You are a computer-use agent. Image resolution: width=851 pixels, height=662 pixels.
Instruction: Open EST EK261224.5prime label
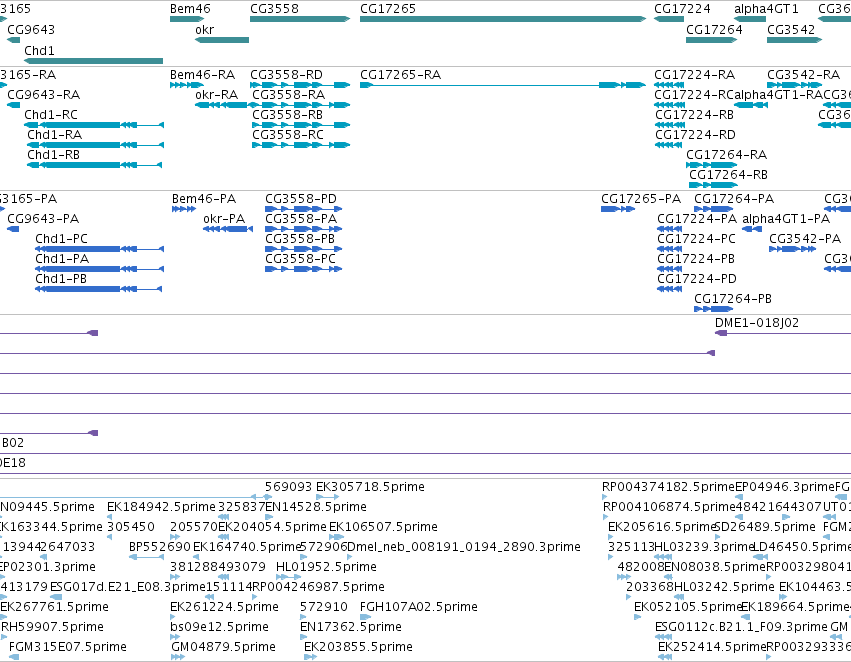224,607
